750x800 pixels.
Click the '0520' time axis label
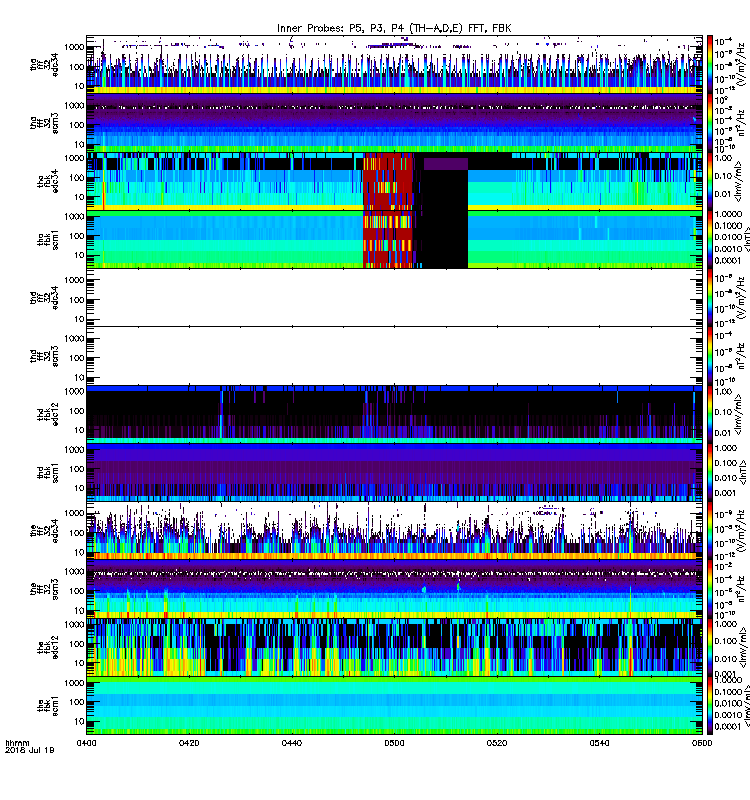click(497, 743)
